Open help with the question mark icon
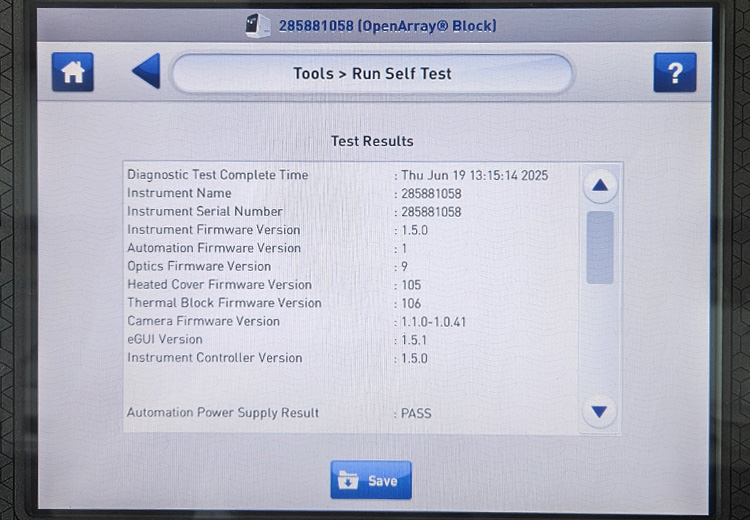The width and height of the screenshot is (750, 520). tap(675, 73)
